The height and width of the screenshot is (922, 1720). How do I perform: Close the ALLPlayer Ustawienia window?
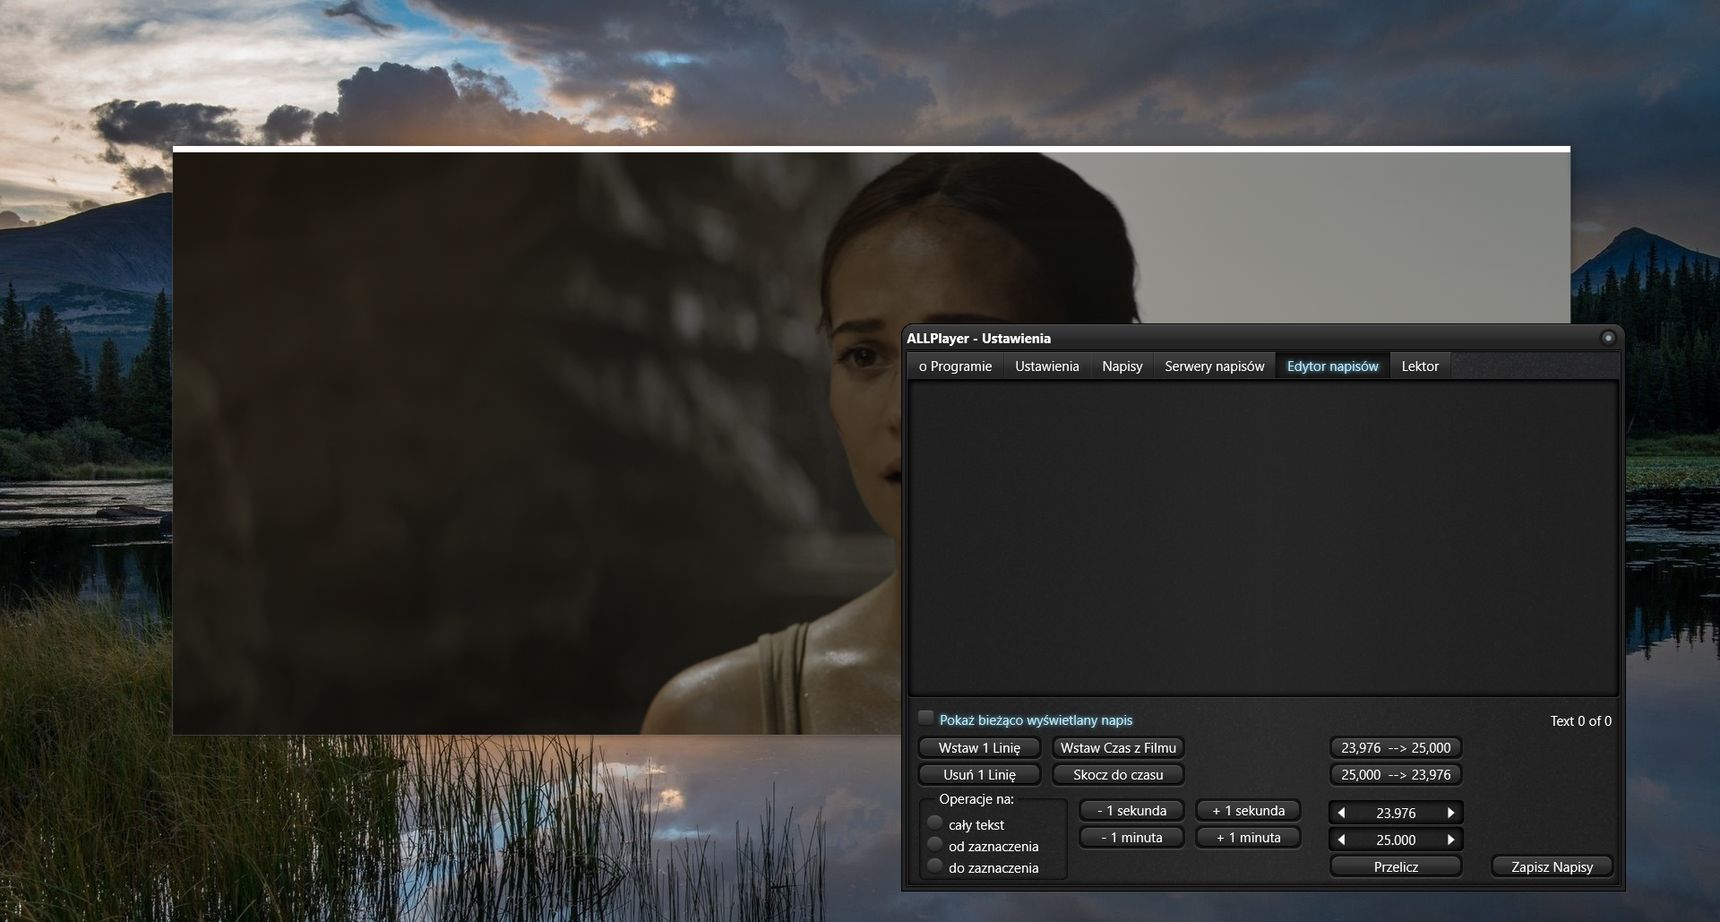pyautogui.click(x=1608, y=338)
